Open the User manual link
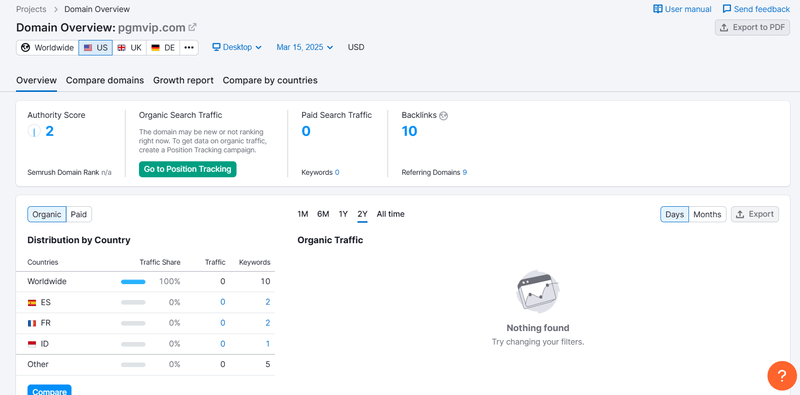This screenshot has height=395, width=800. [x=682, y=9]
